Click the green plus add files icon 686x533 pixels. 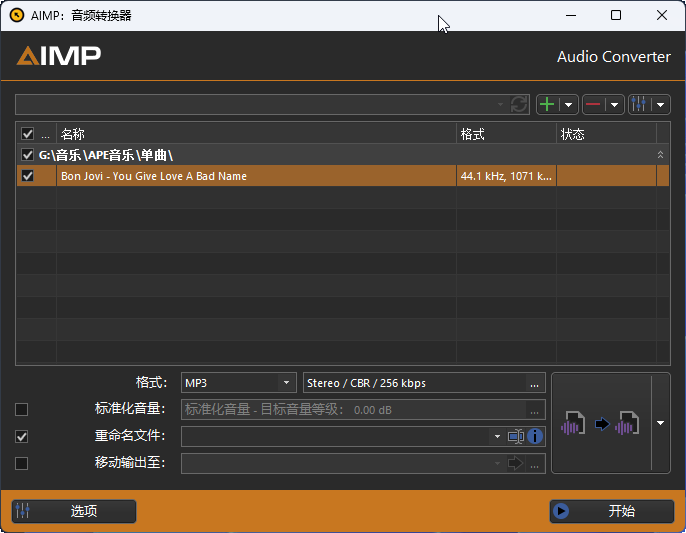click(x=547, y=105)
